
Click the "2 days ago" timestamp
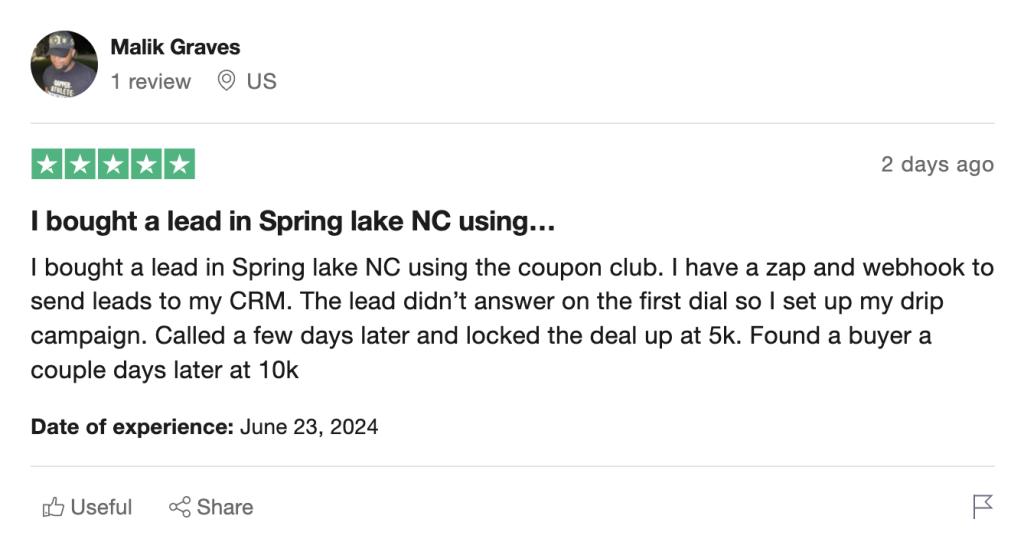coord(937,165)
